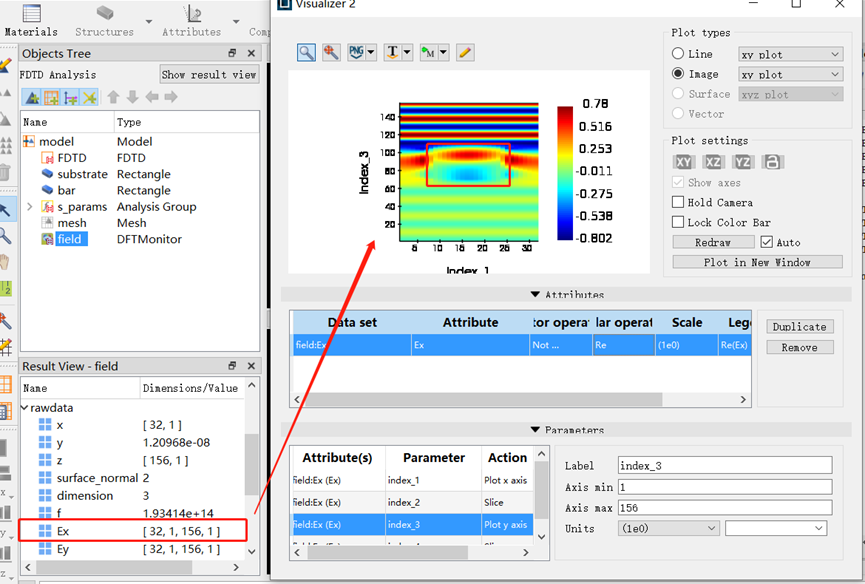865x584 pixels.
Task: Click the Structures block icon in ribbon
Action: (104, 13)
